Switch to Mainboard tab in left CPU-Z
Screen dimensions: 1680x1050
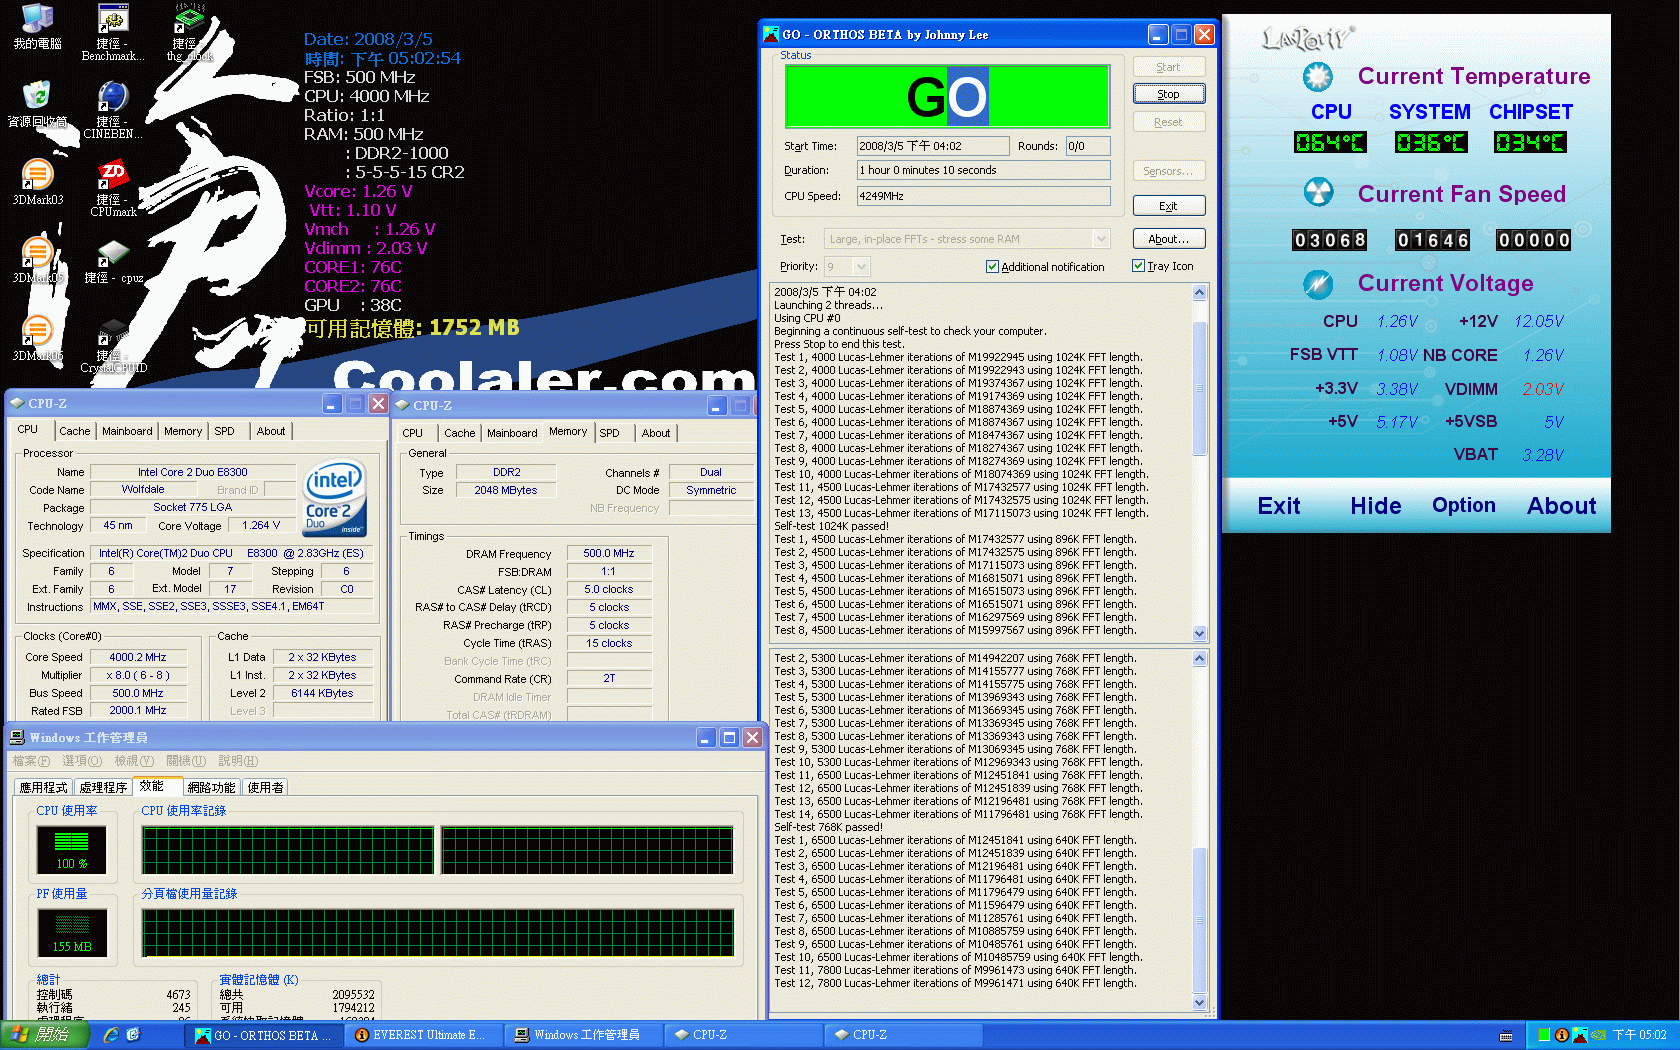point(127,431)
